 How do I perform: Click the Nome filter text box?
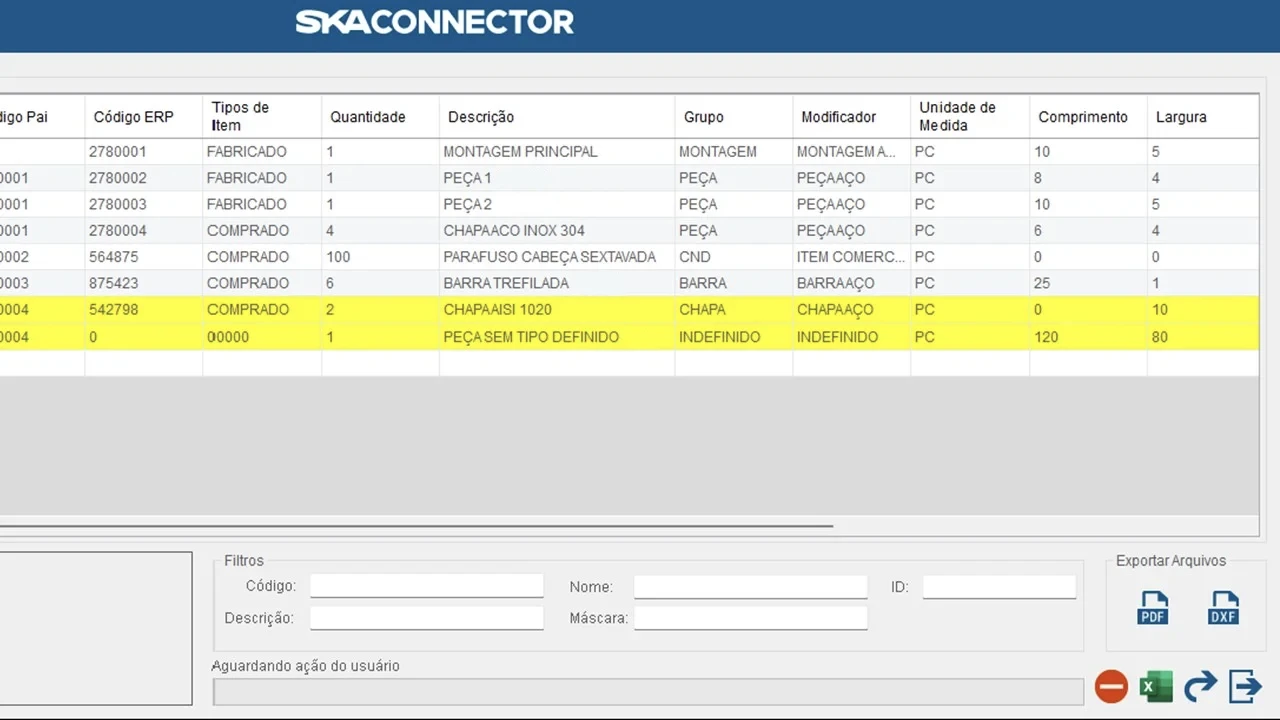pos(750,587)
